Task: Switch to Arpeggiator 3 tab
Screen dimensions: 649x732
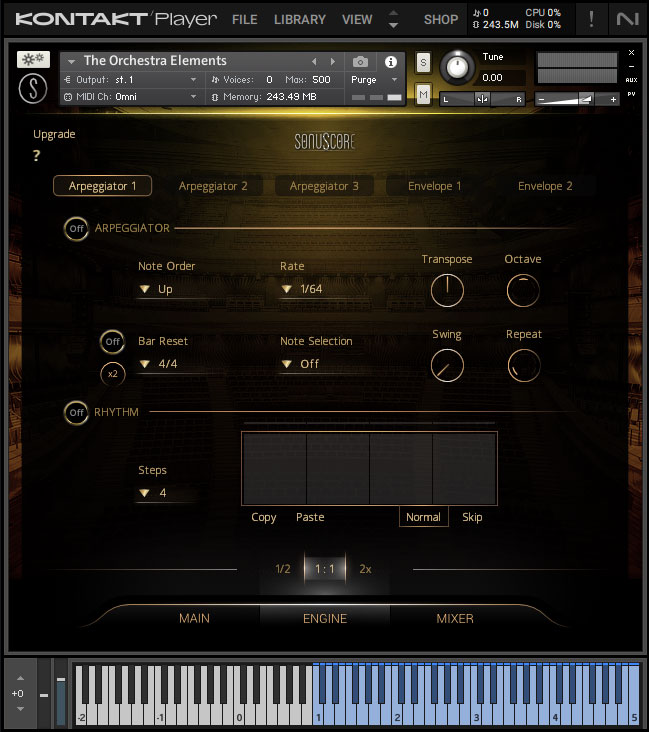Action: (x=324, y=186)
